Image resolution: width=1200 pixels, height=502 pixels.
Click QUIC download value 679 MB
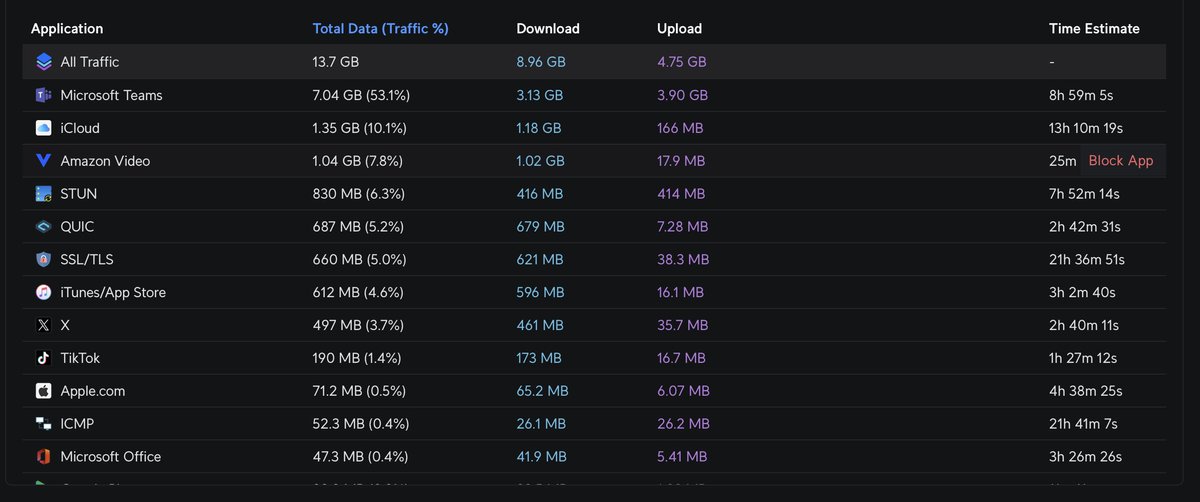[x=540, y=227]
